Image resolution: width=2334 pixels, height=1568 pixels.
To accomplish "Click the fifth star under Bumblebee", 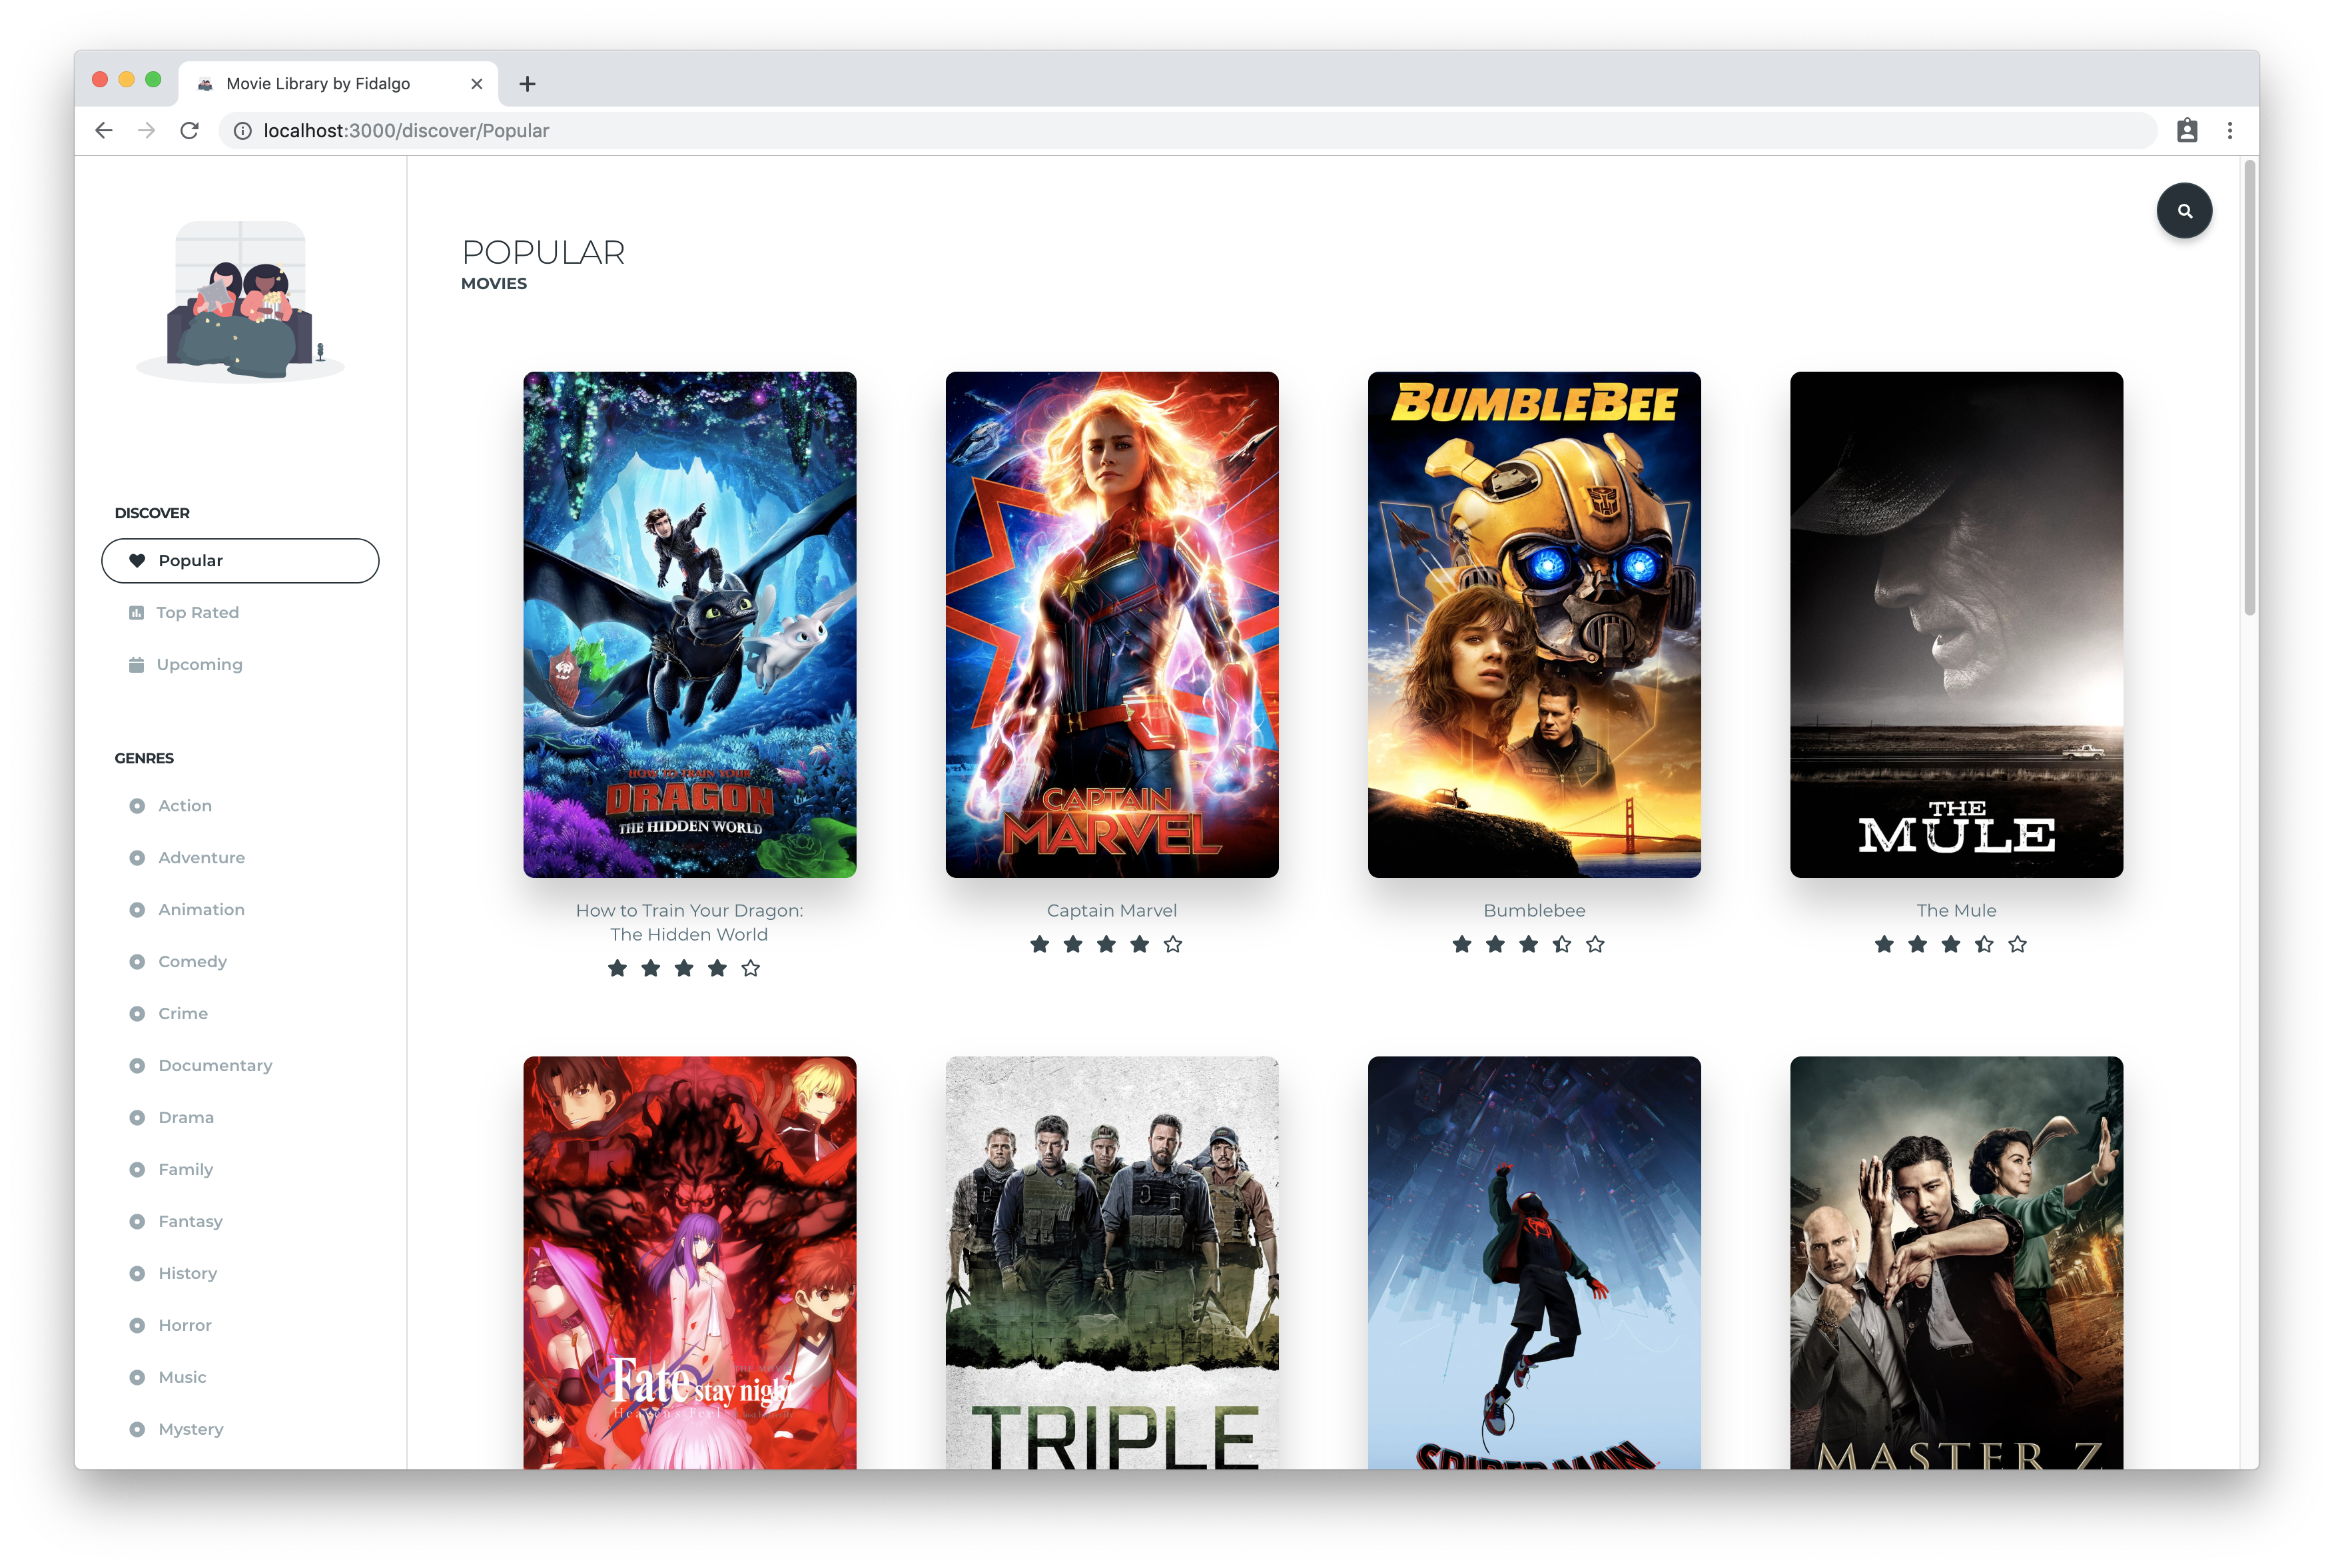I will coord(1595,945).
